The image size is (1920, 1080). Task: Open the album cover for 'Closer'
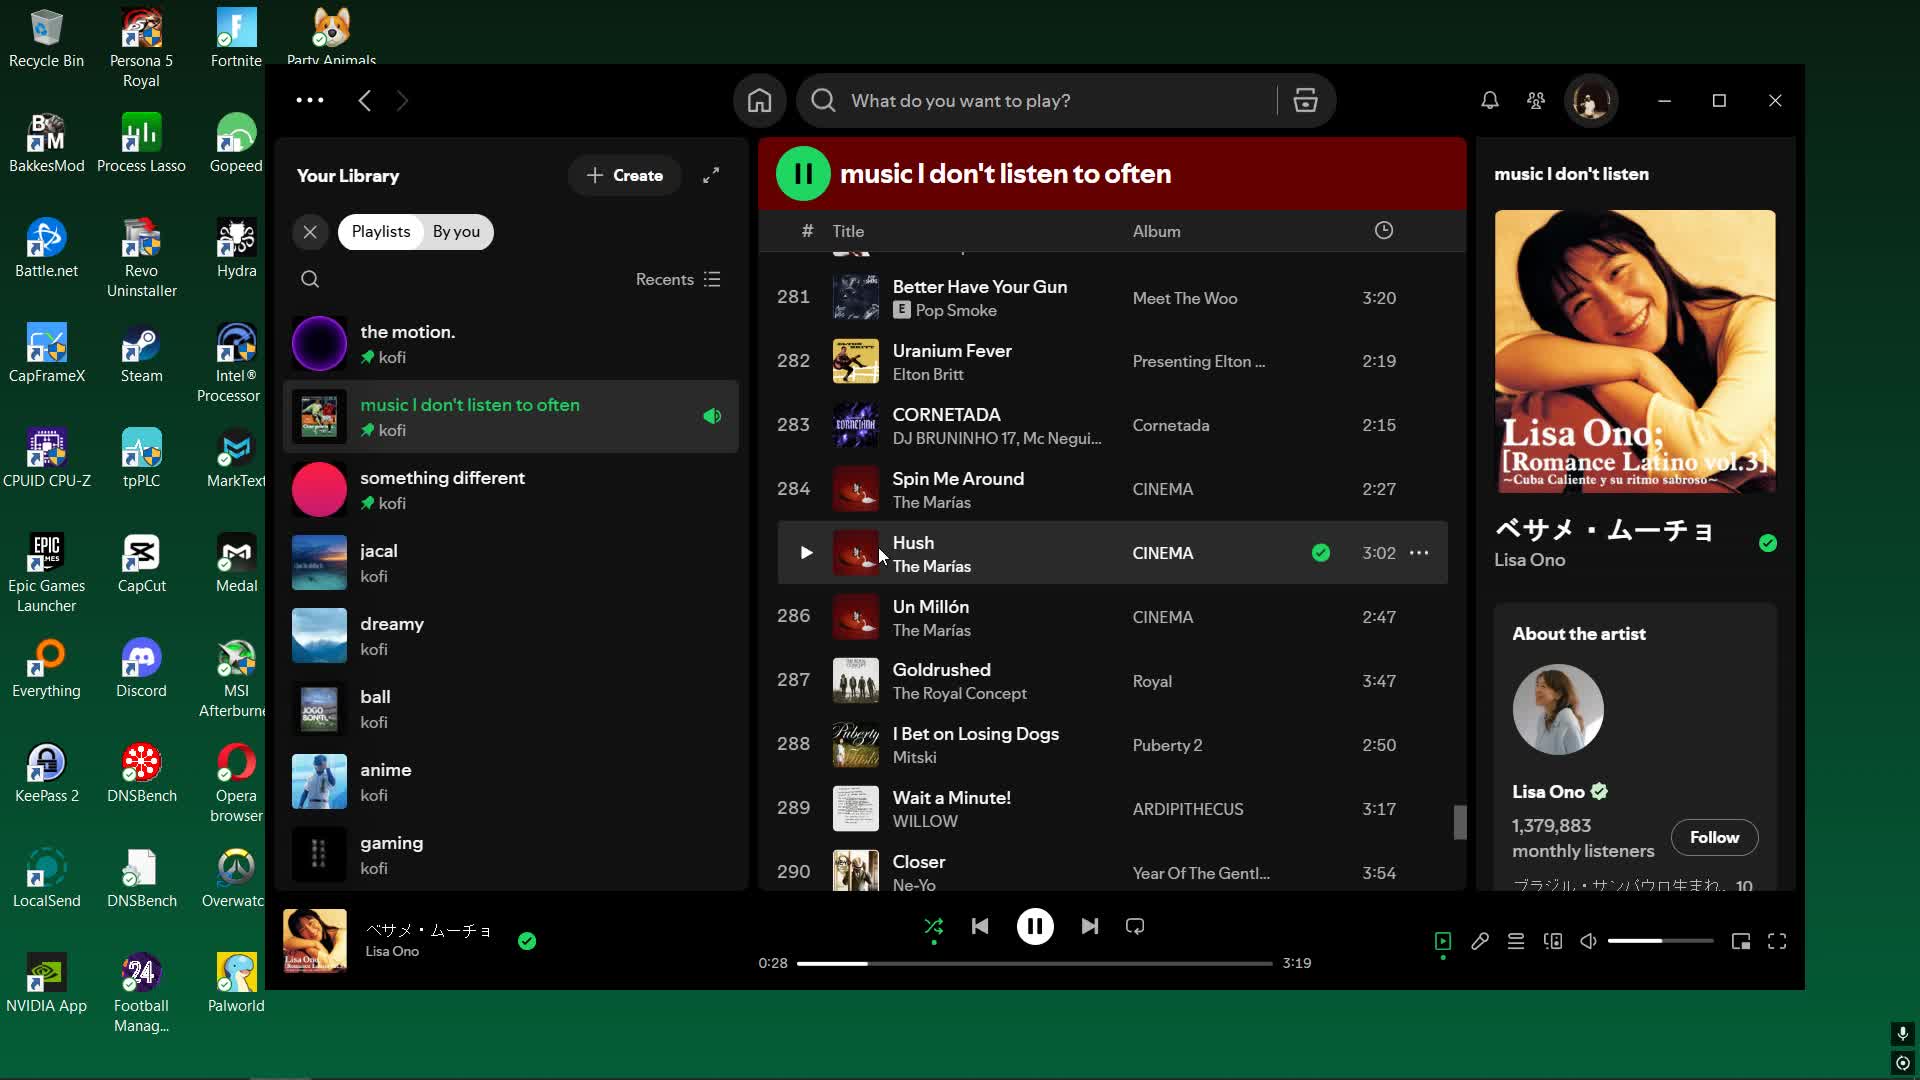click(856, 871)
